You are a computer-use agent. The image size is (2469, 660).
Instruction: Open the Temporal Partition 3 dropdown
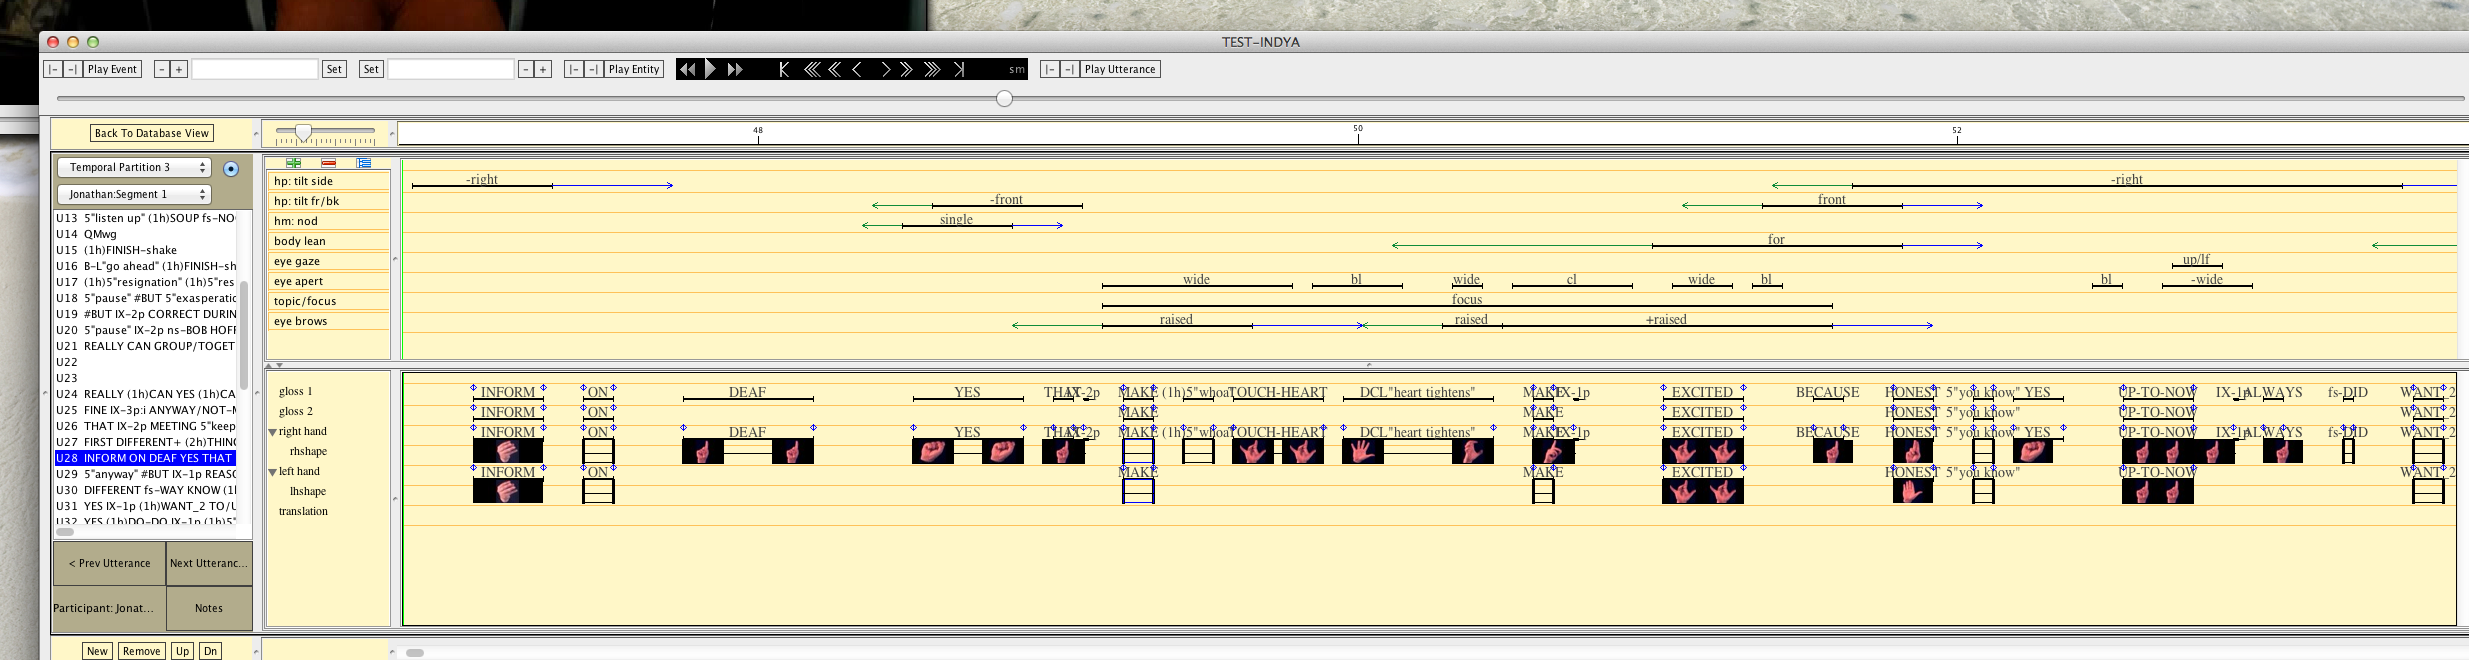tap(133, 167)
